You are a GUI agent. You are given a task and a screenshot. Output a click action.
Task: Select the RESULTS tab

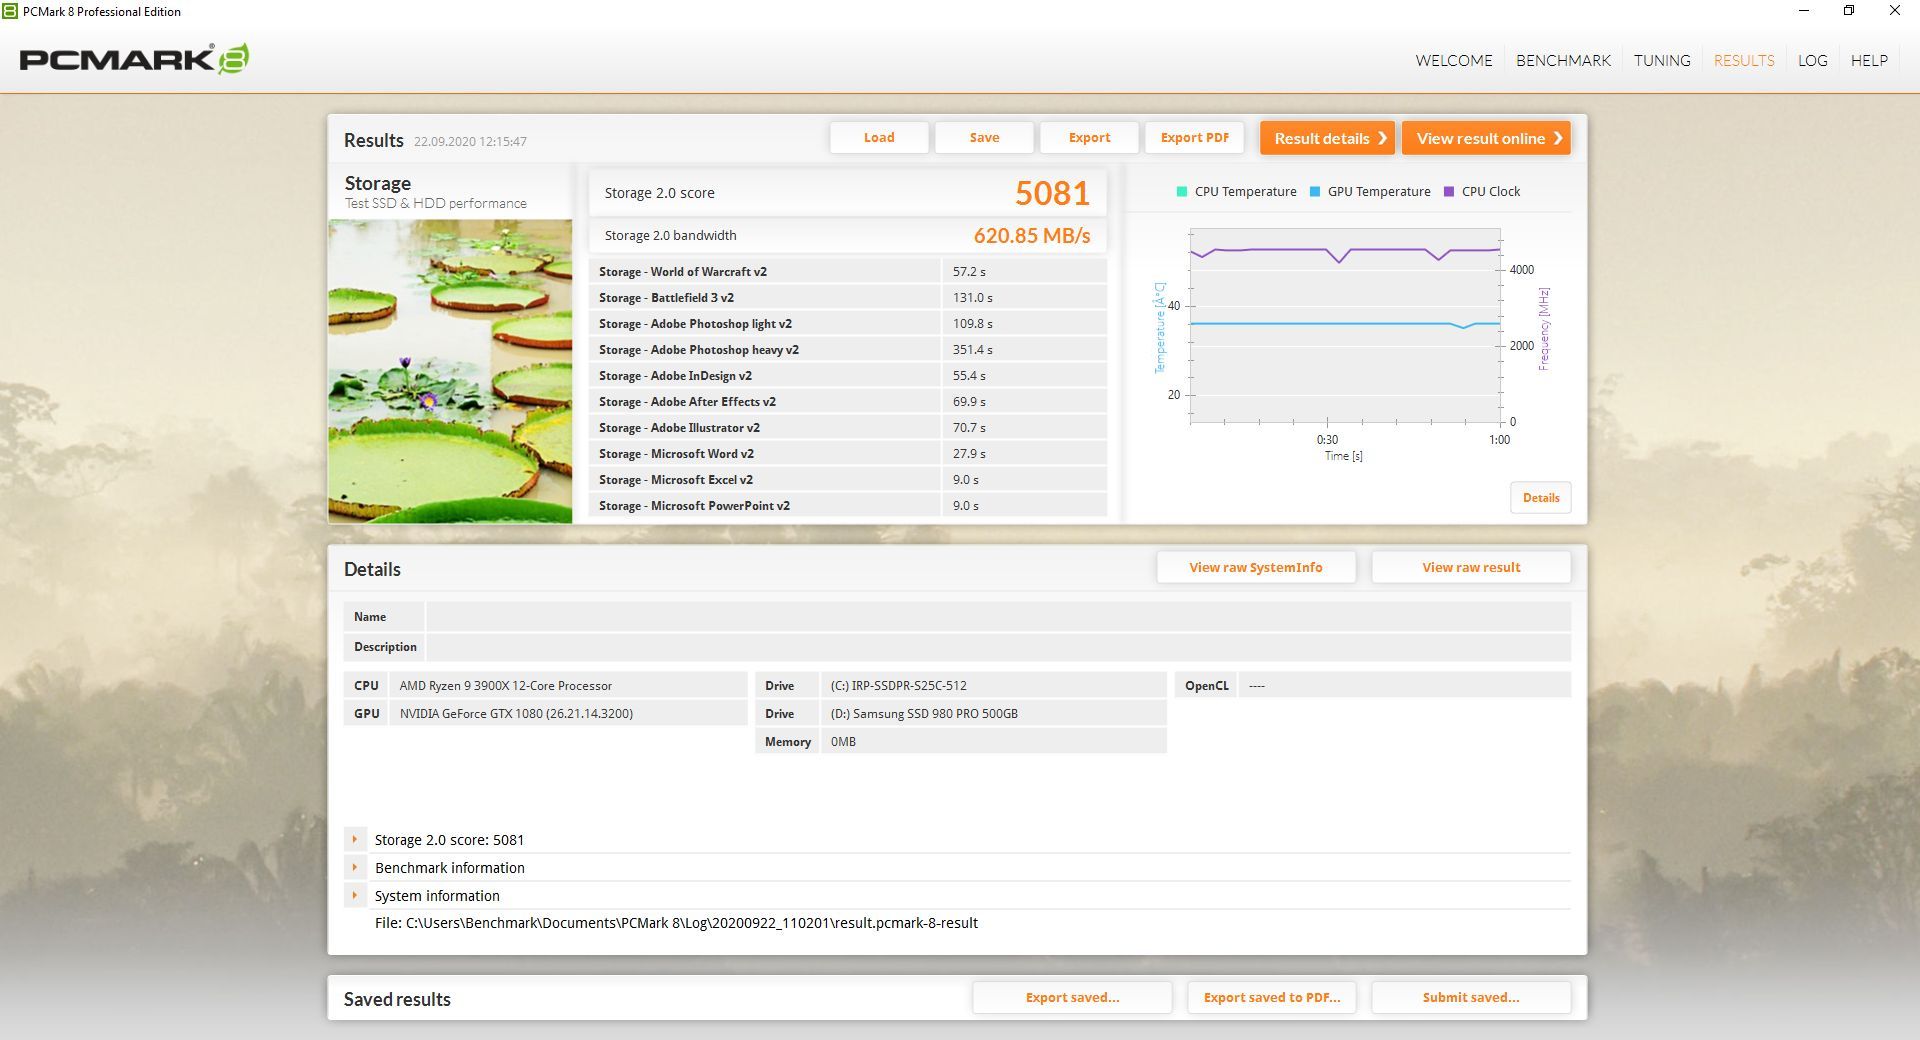click(x=1744, y=60)
